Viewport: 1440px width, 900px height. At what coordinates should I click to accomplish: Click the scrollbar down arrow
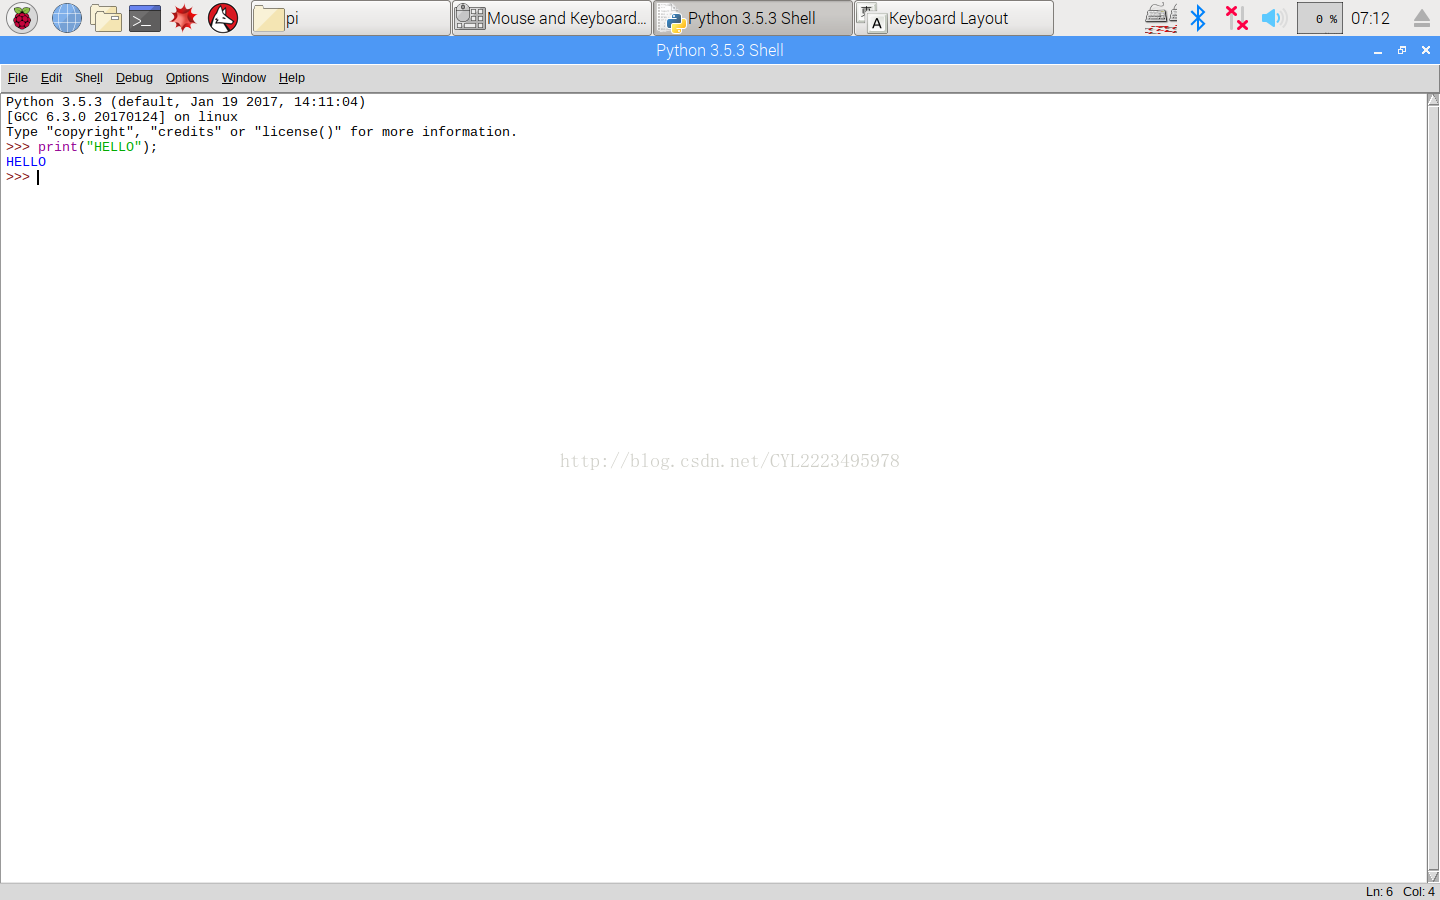[1433, 876]
